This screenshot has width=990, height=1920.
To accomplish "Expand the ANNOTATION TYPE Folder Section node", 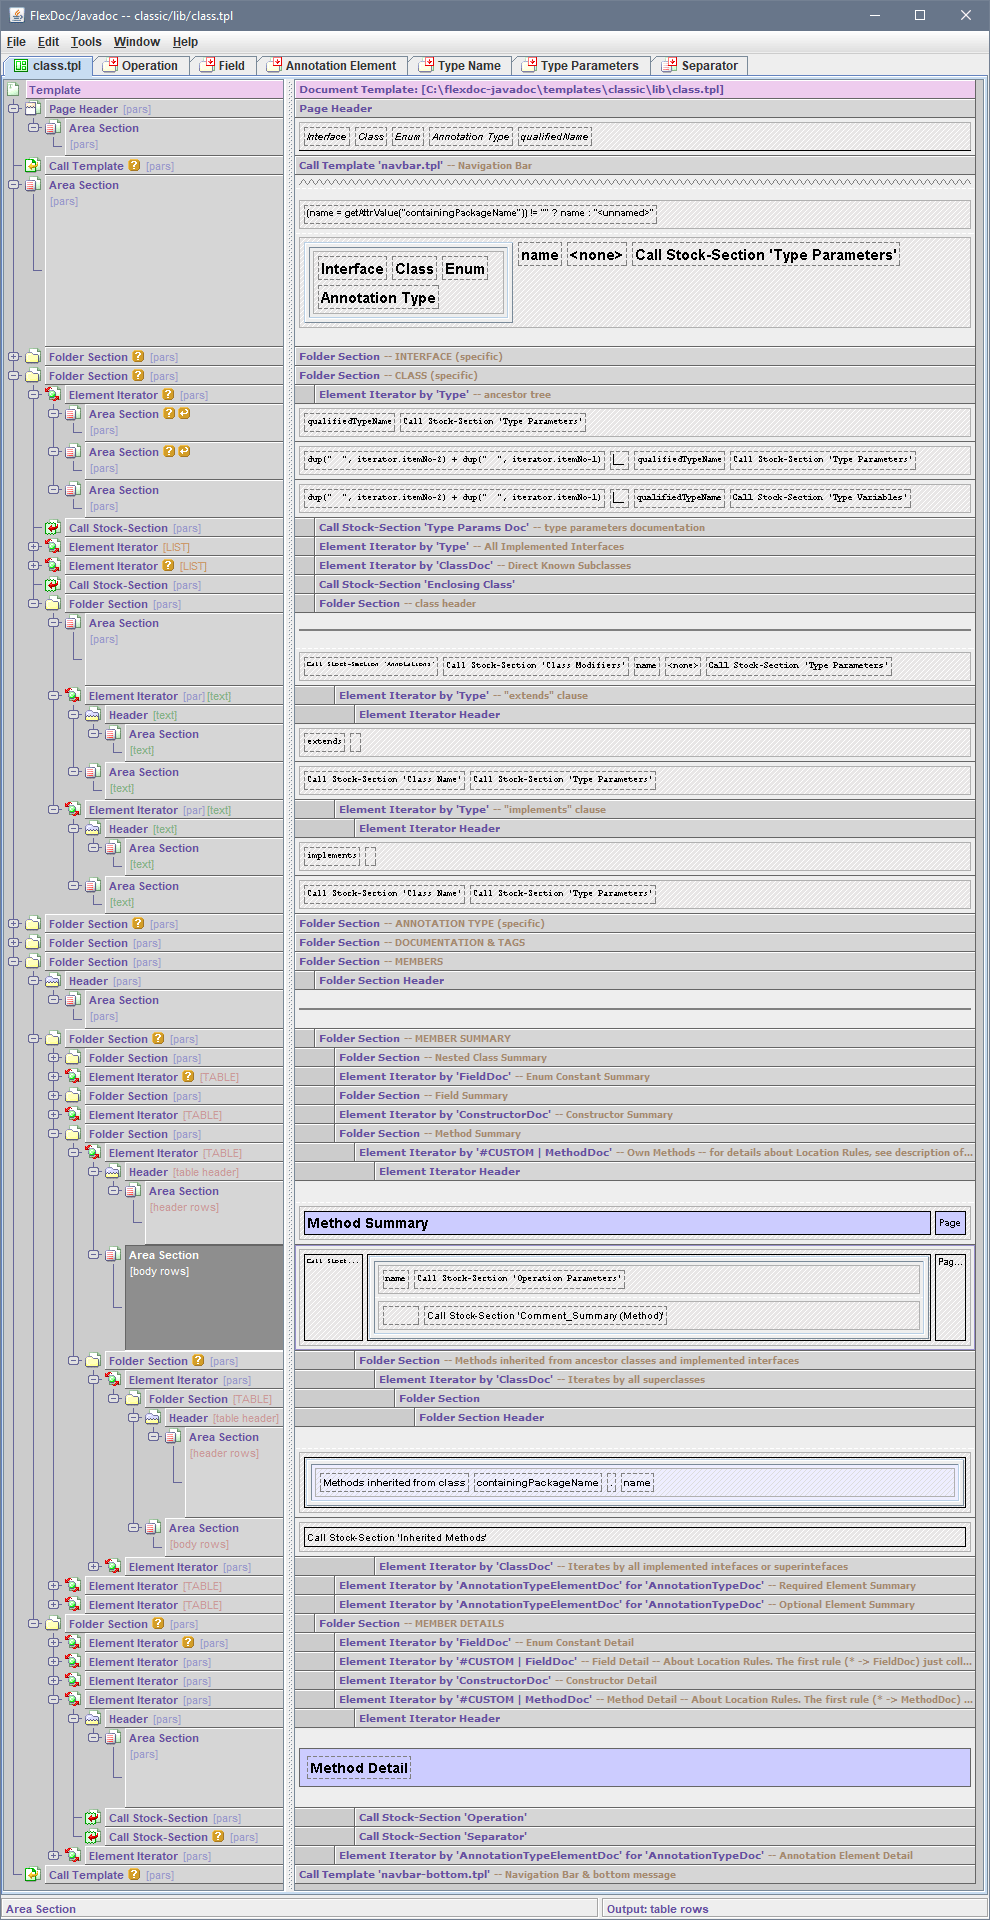I will pos(14,924).
